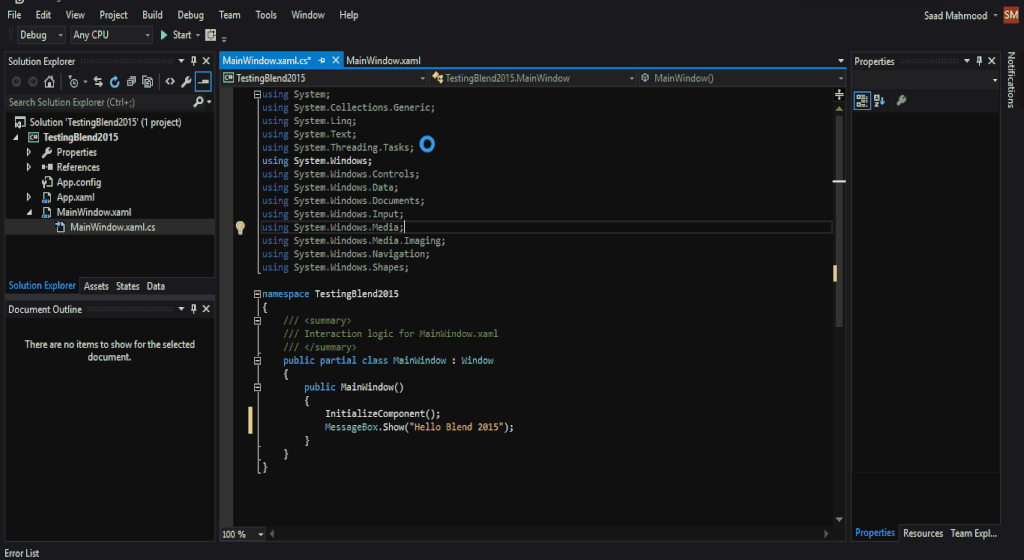Open the Error List at bottom
1024x560 pixels.
click(21, 553)
